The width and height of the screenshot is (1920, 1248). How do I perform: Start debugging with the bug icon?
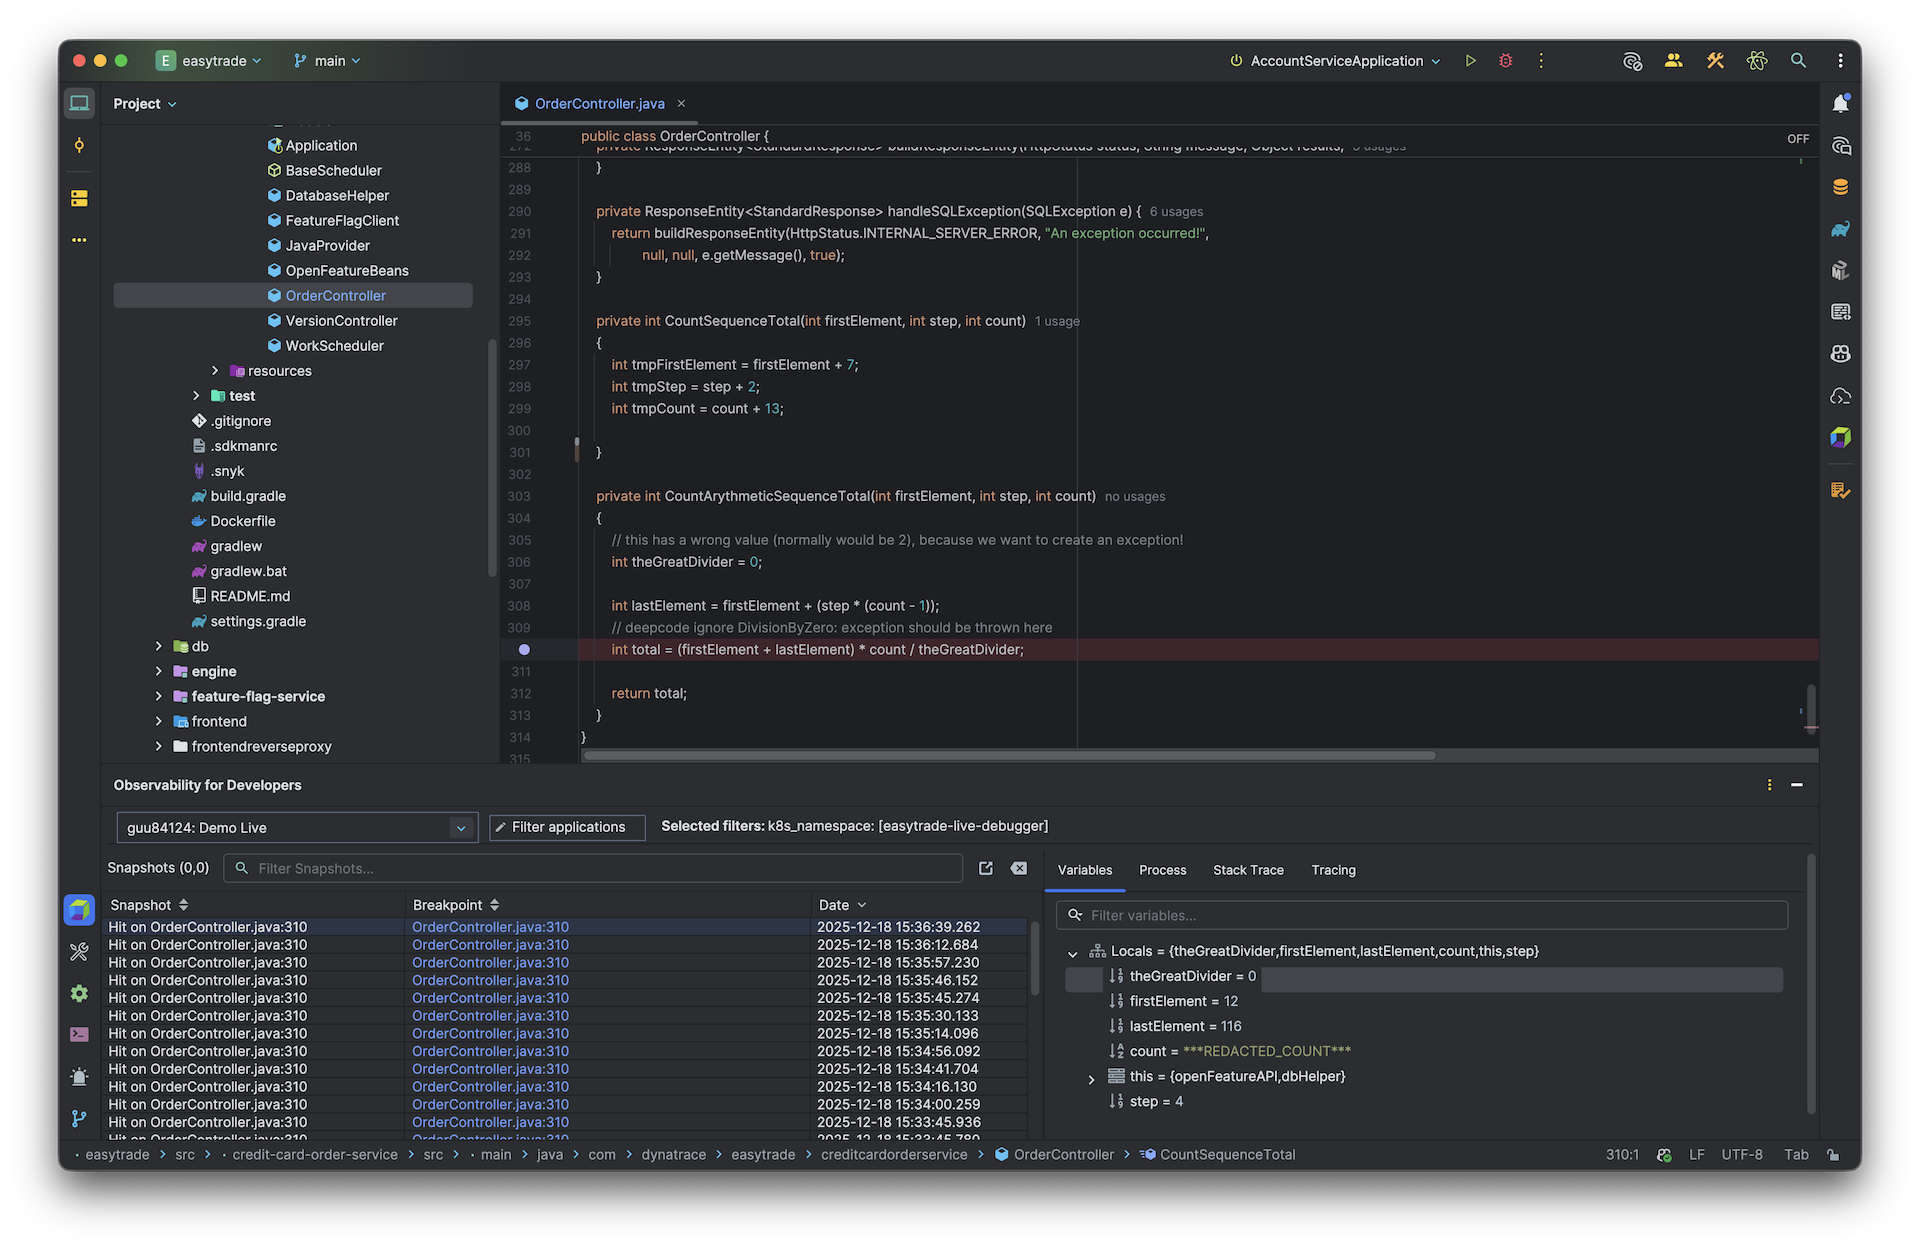(1505, 60)
